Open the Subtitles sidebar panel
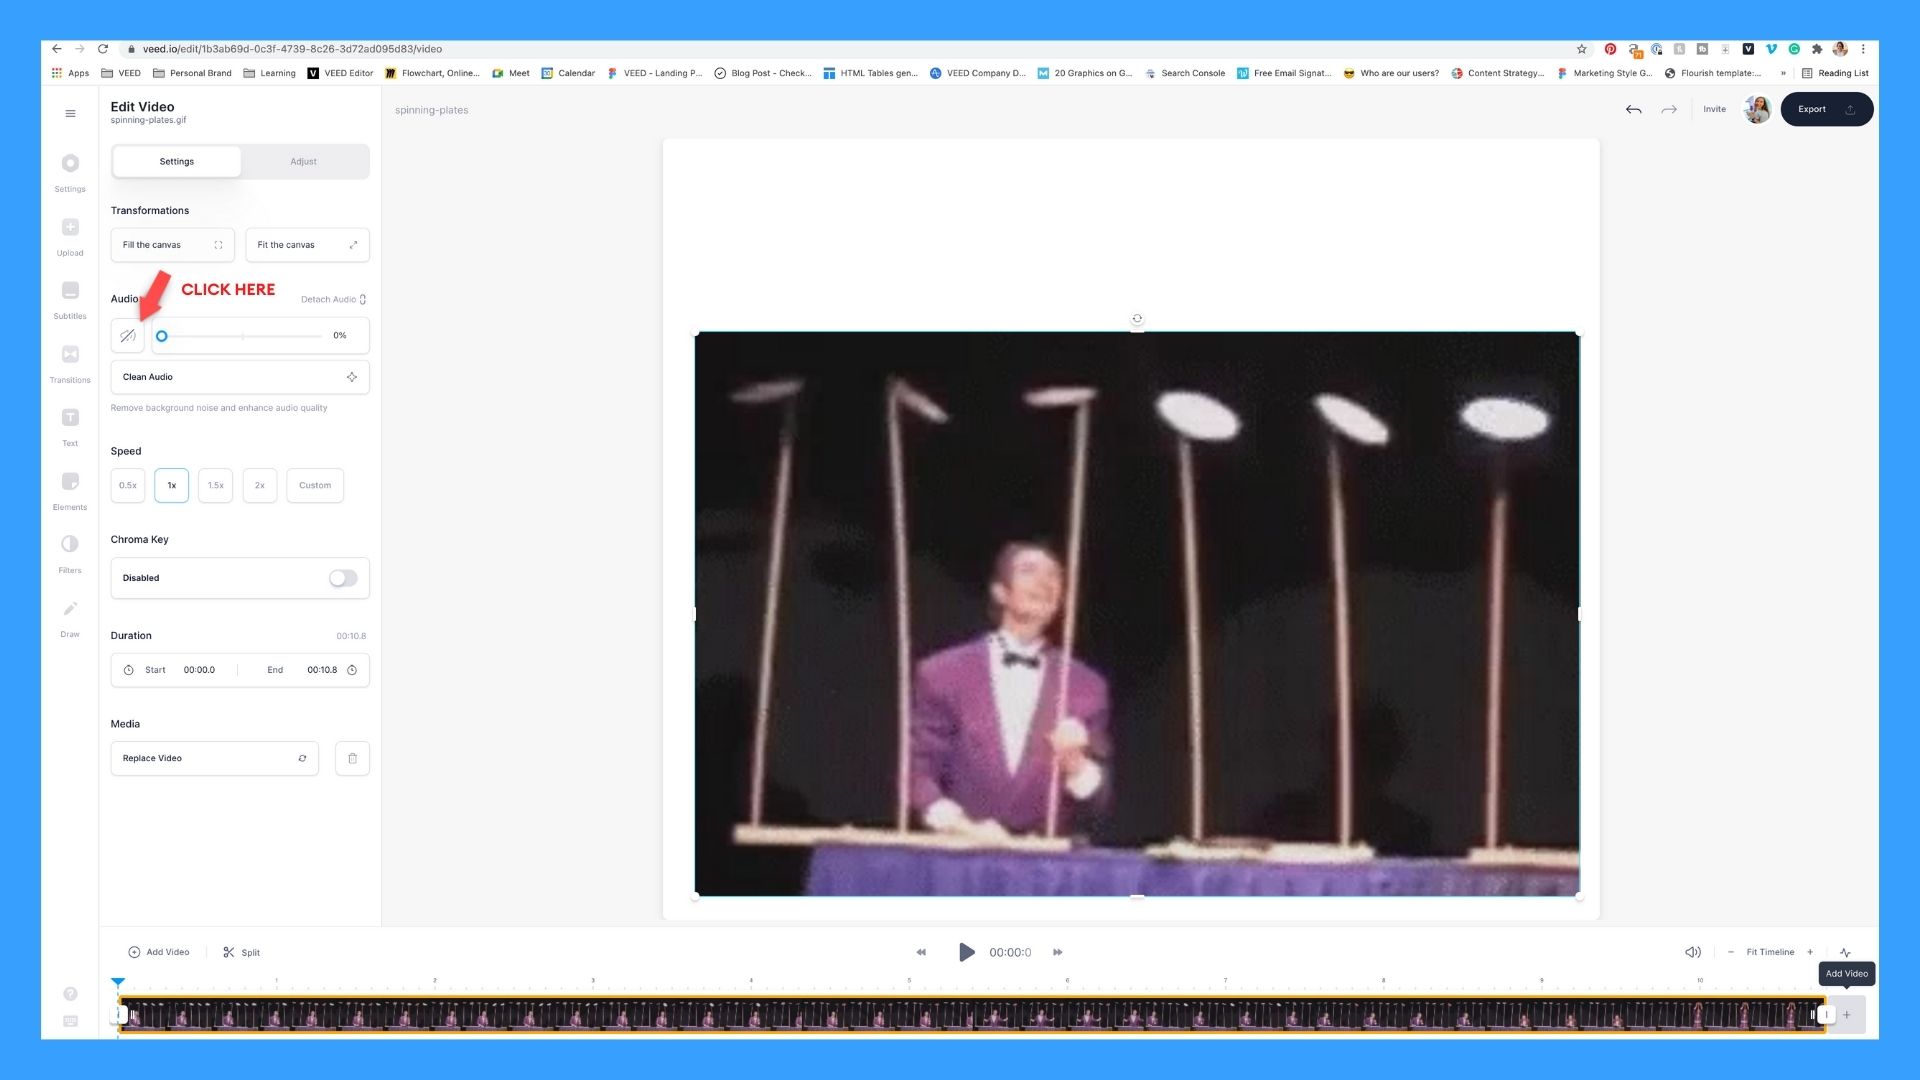The height and width of the screenshot is (1080, 1920). click(x=70, y=291)
